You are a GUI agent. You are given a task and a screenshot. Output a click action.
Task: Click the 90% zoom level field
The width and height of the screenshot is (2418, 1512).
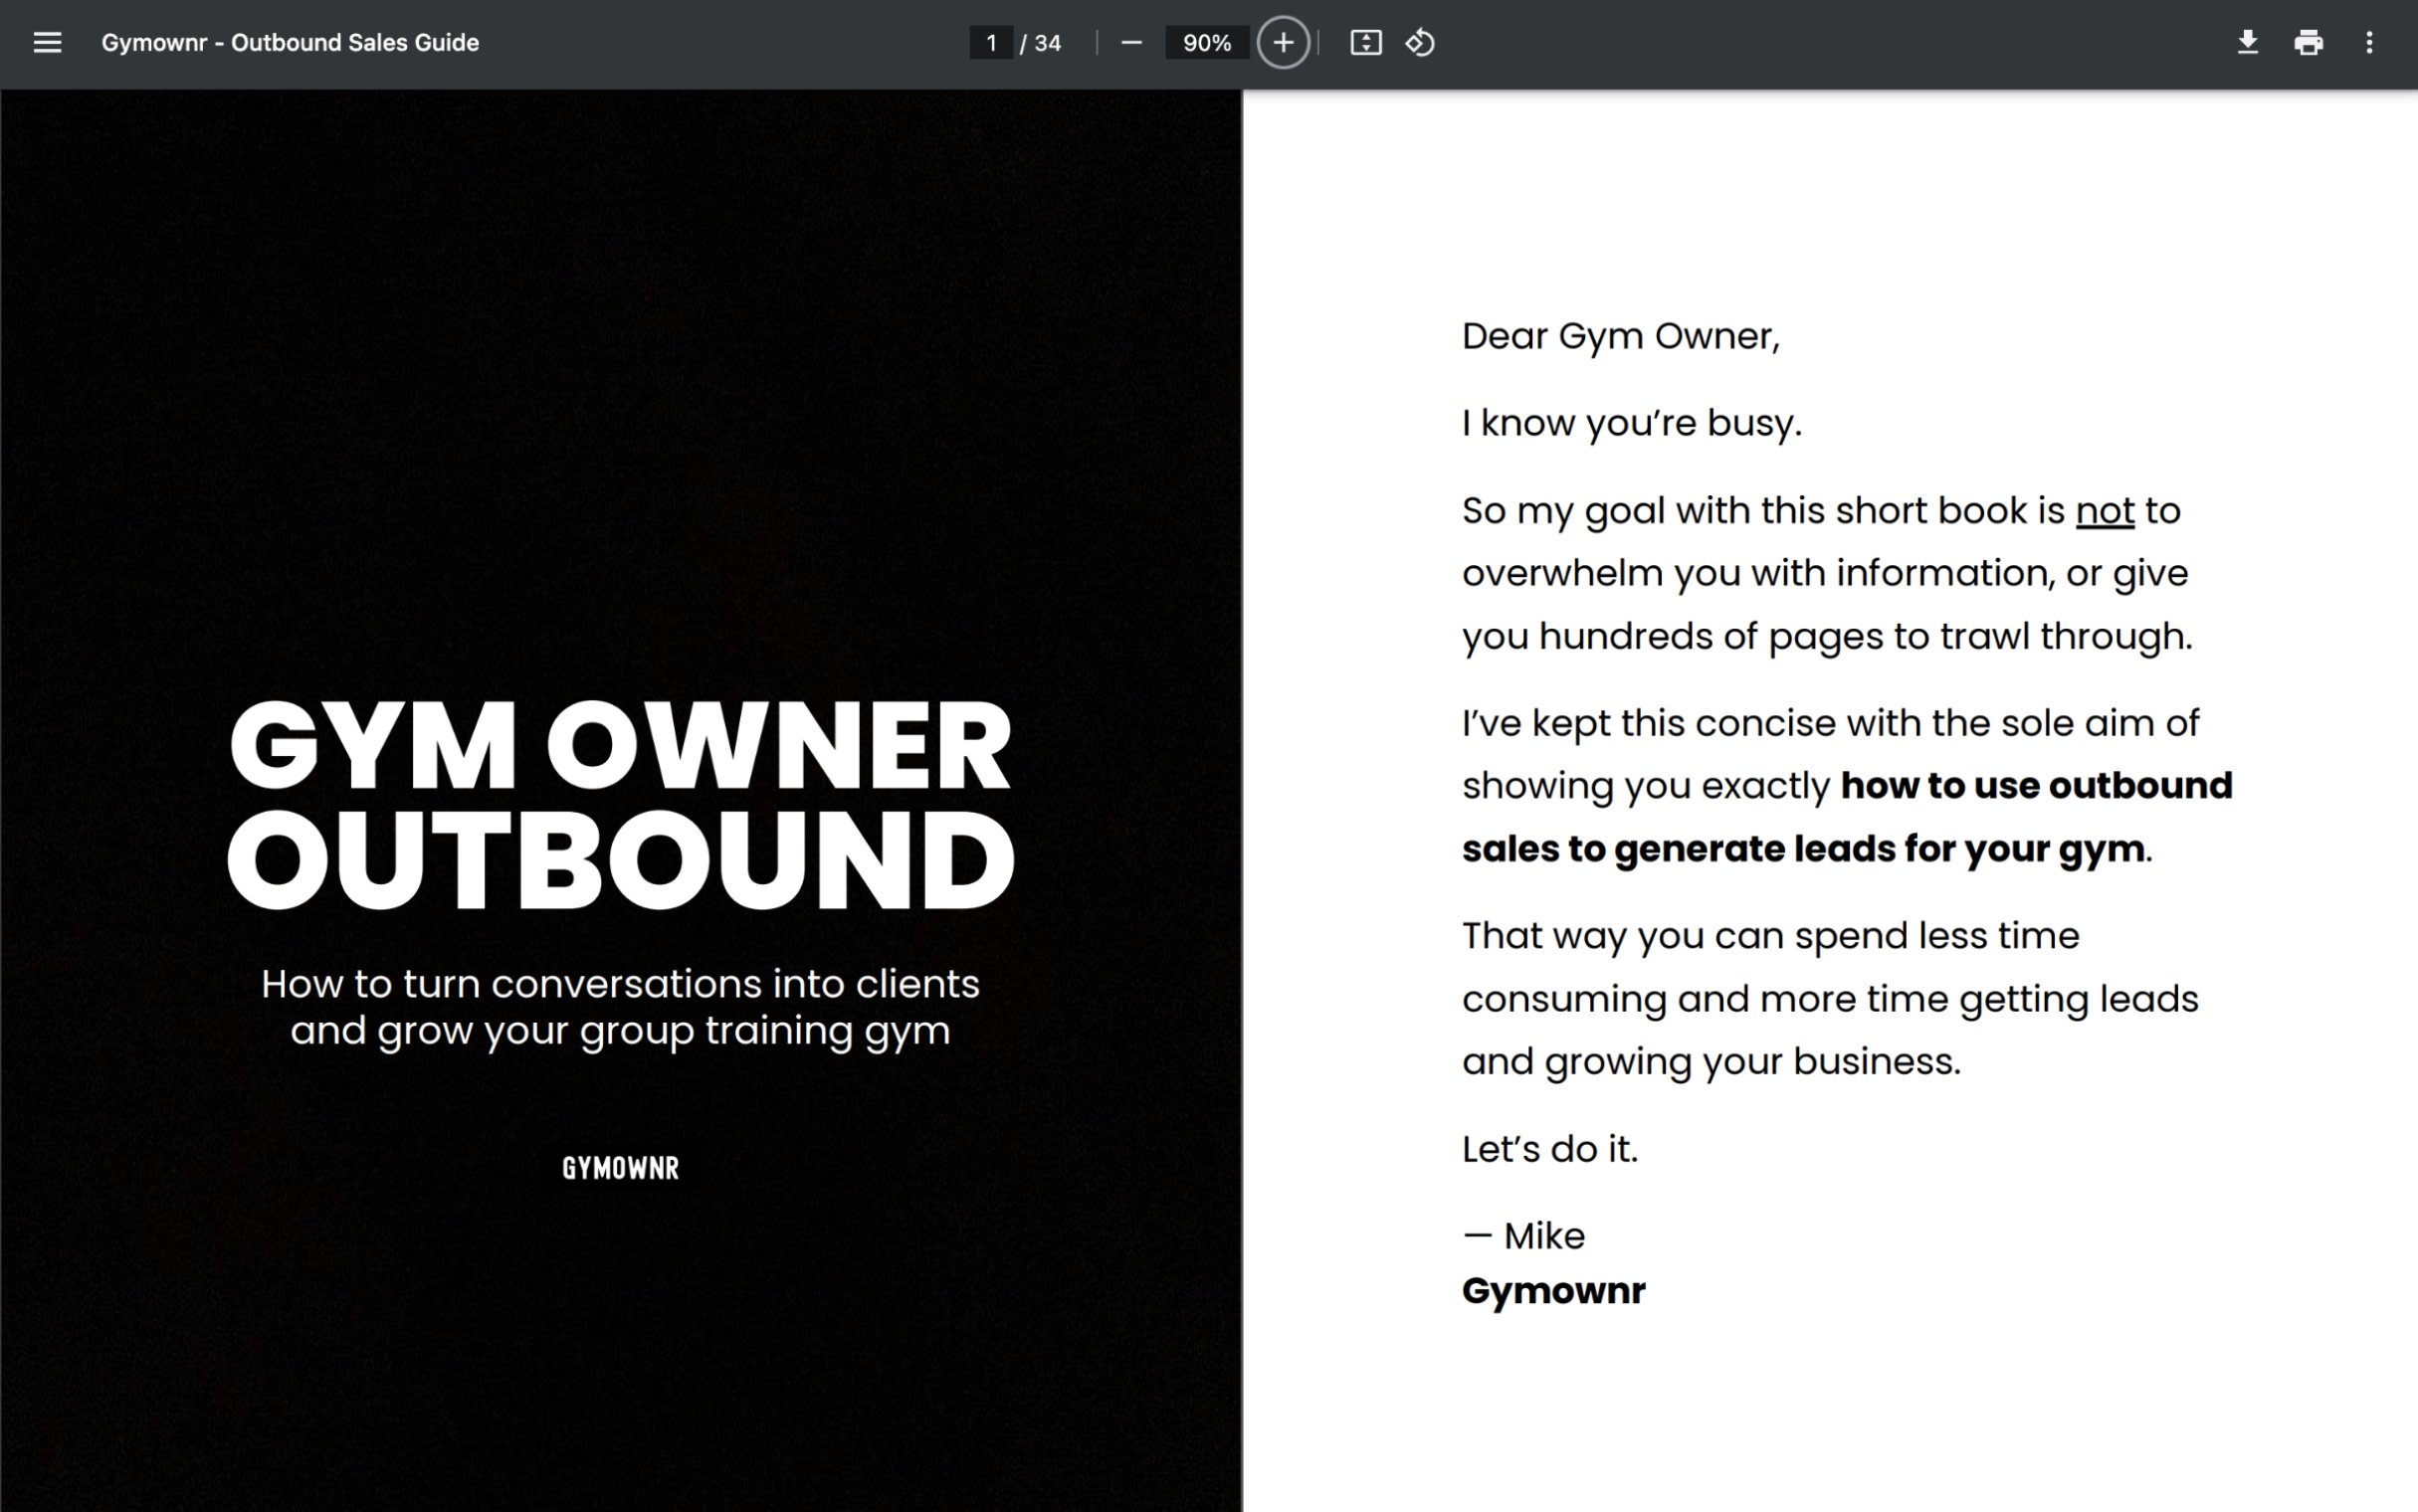click(x=1206, y=42)
